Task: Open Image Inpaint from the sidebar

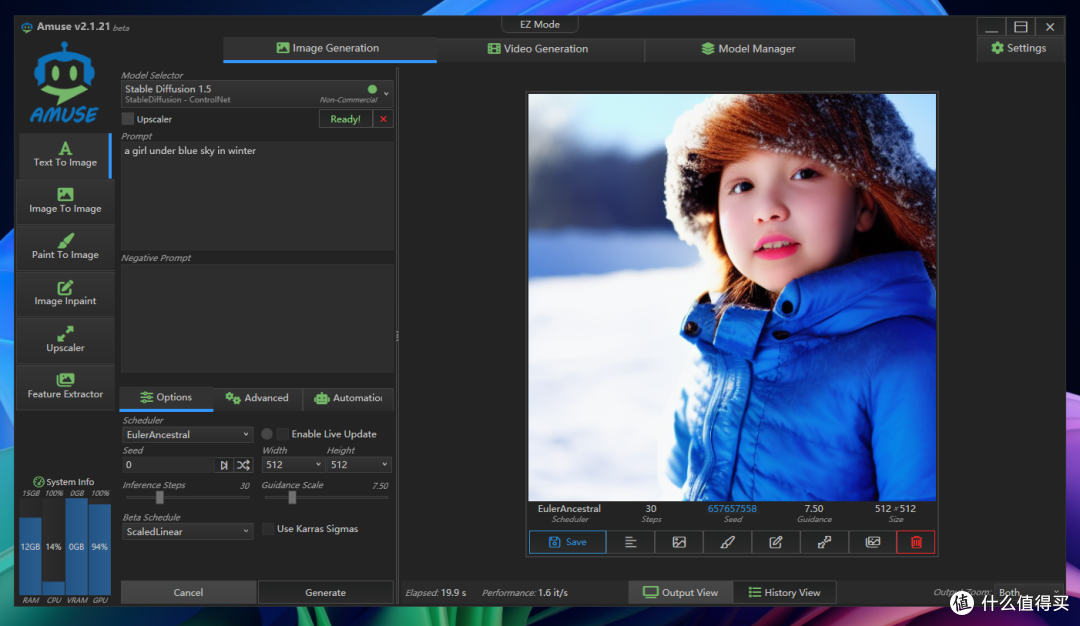Action: (x=65, y=293)
